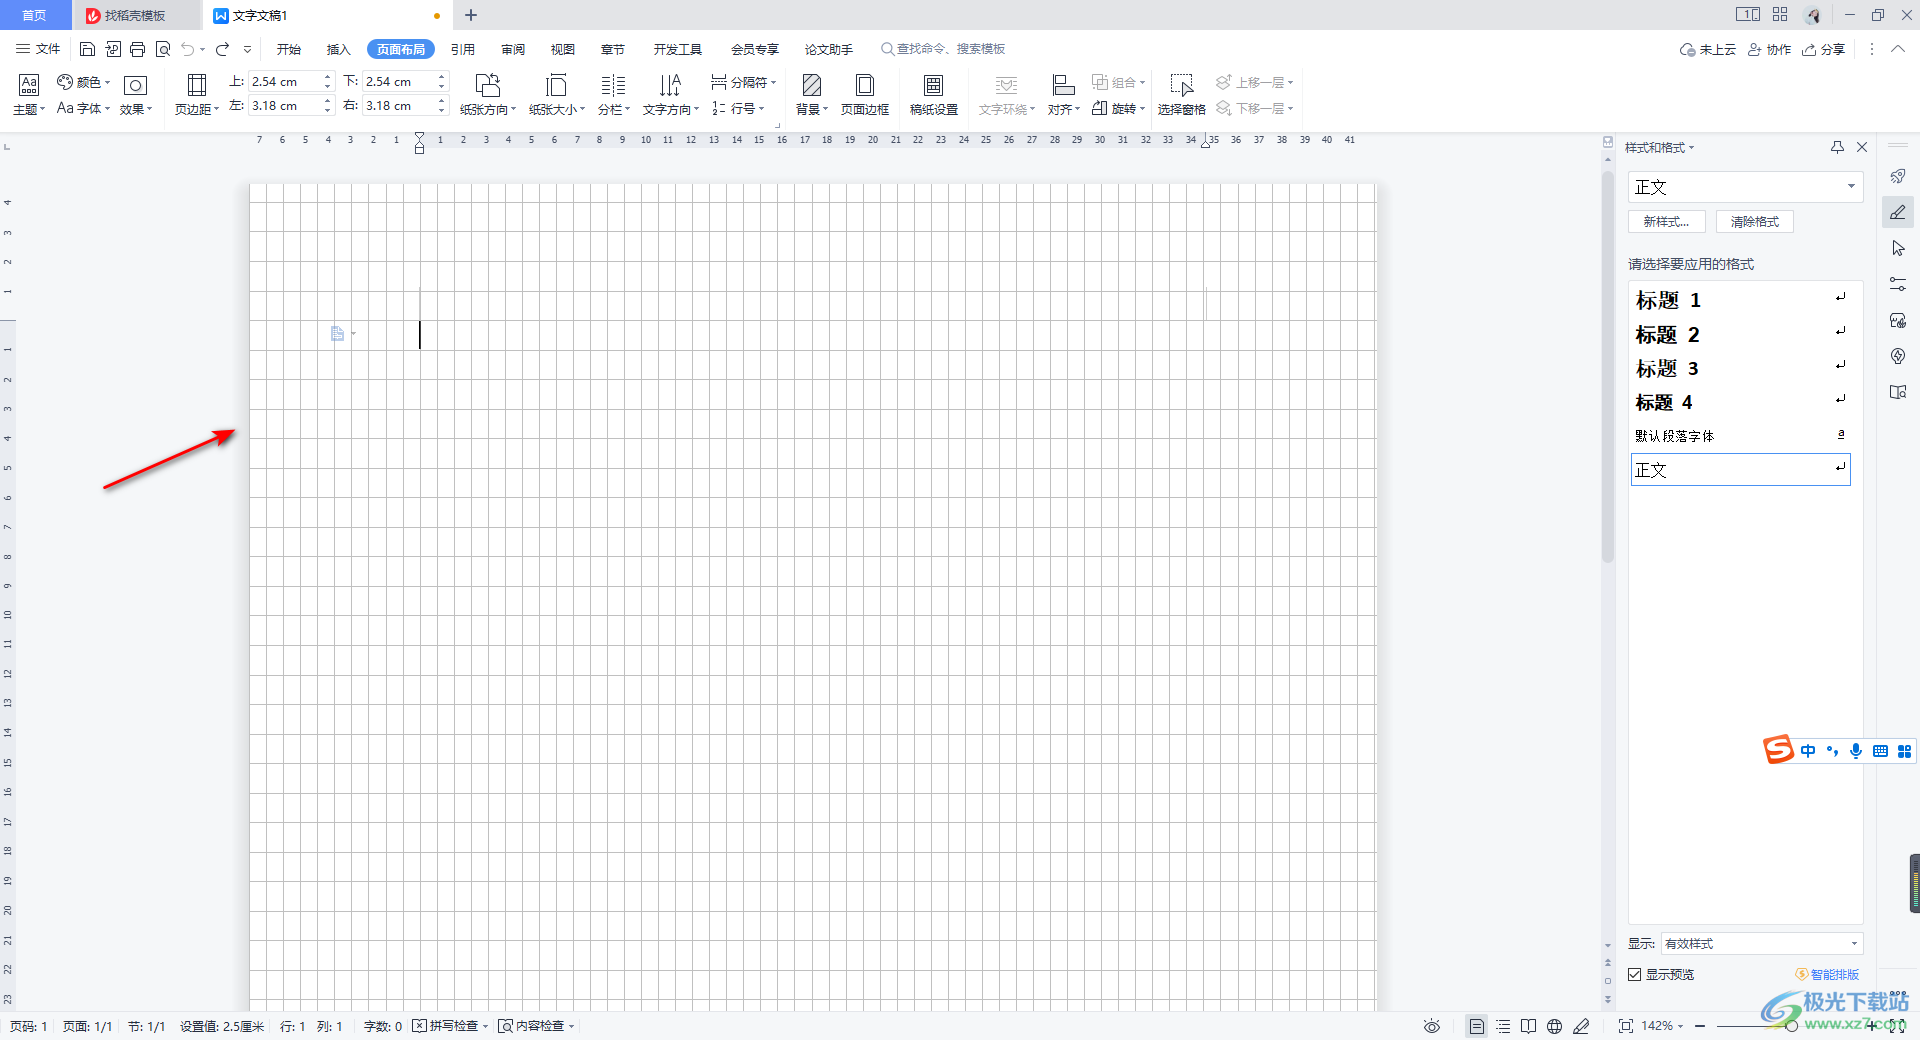Viewport: 1920px width, 1040px height.
Task: Toggle 拼写检查 in the status bar
Action: [450, 1026]
